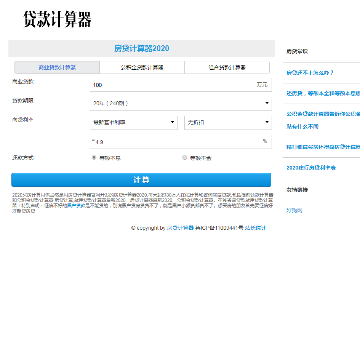Edit the interest rate field showing 4.9
360x360 pixels.
(x=181, y=142)
